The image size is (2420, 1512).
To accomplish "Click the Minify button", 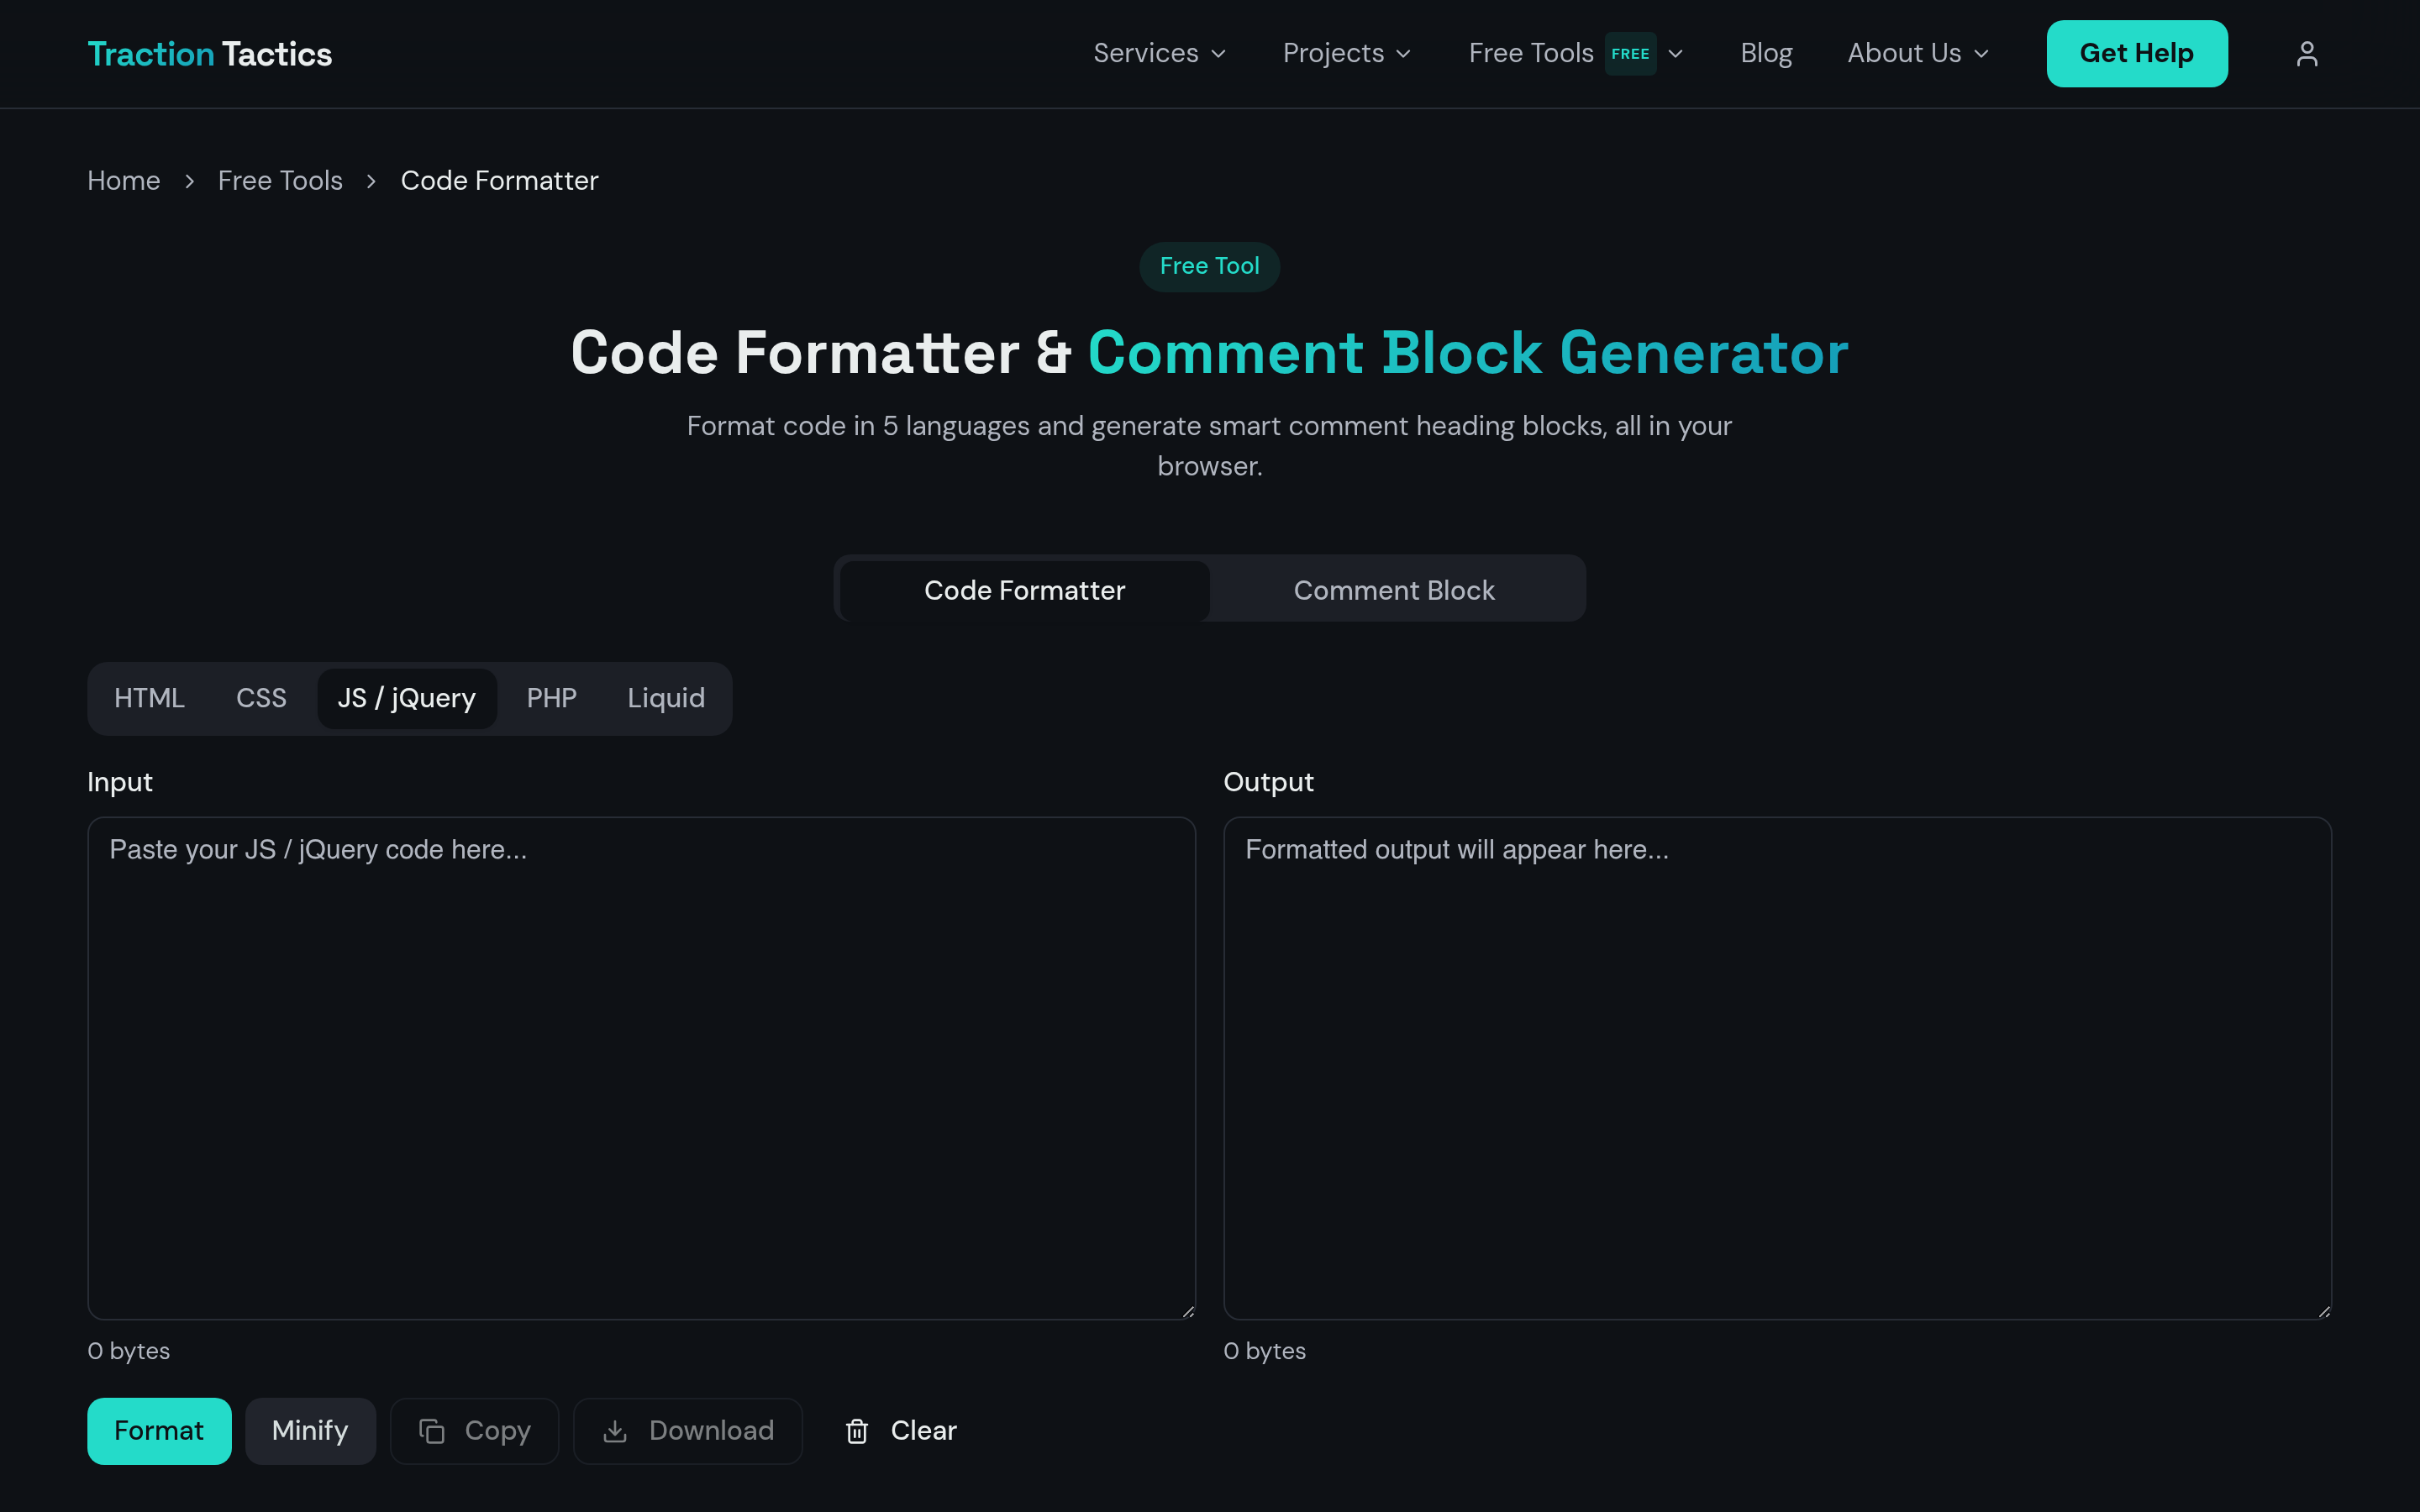I will tap(310, 1431).
